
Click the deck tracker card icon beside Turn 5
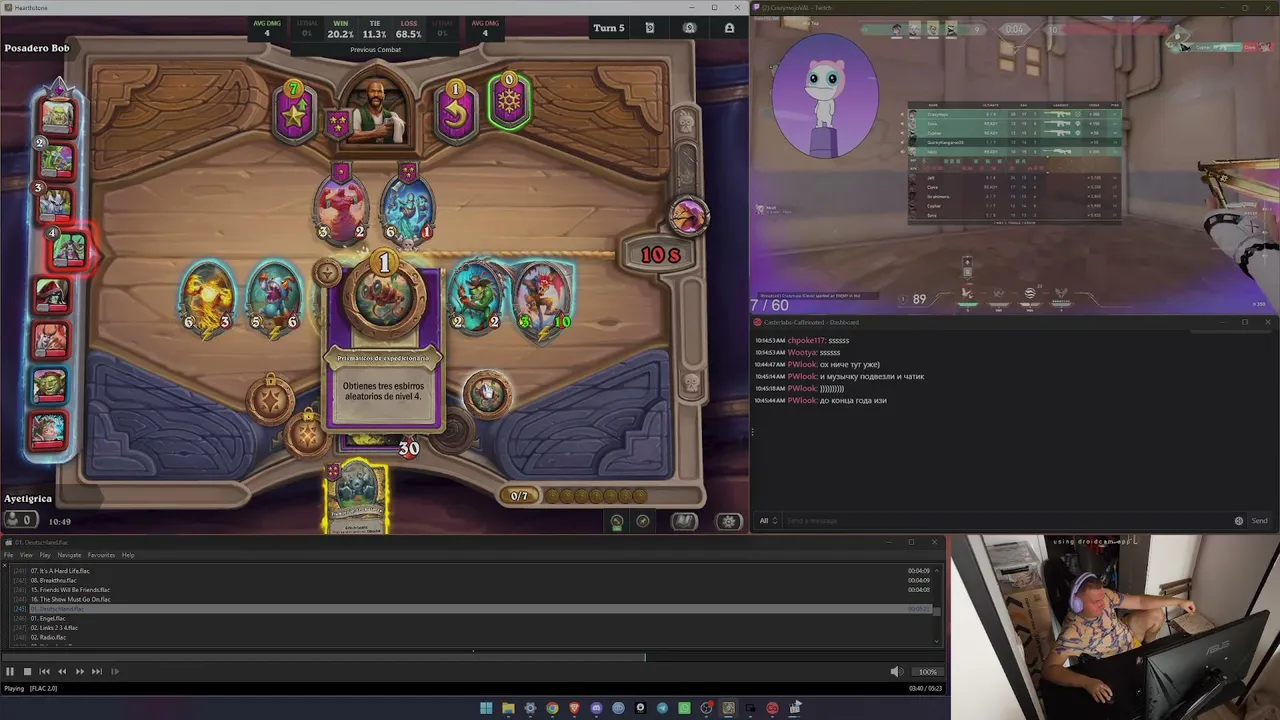pyautogui.click(x=650, y=28)
